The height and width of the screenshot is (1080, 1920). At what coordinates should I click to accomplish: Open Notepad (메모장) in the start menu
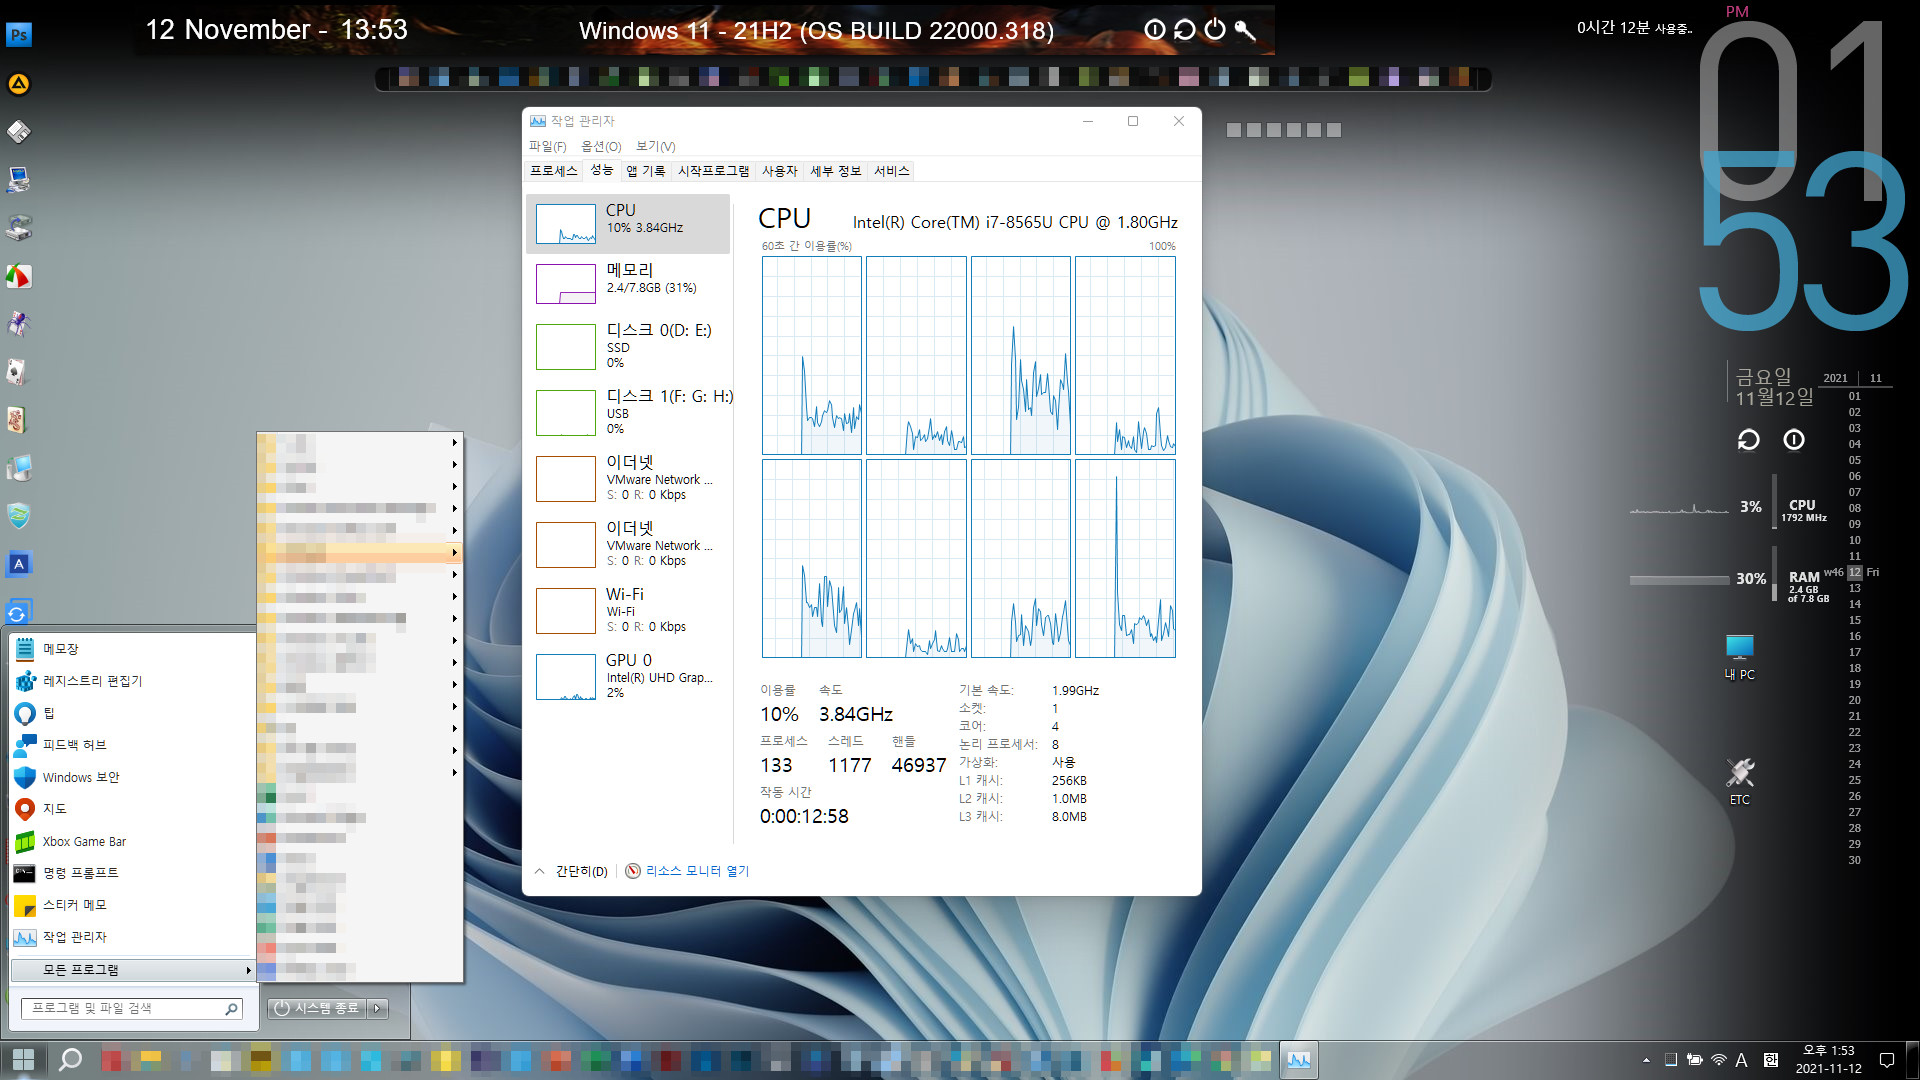click(132, 649)
